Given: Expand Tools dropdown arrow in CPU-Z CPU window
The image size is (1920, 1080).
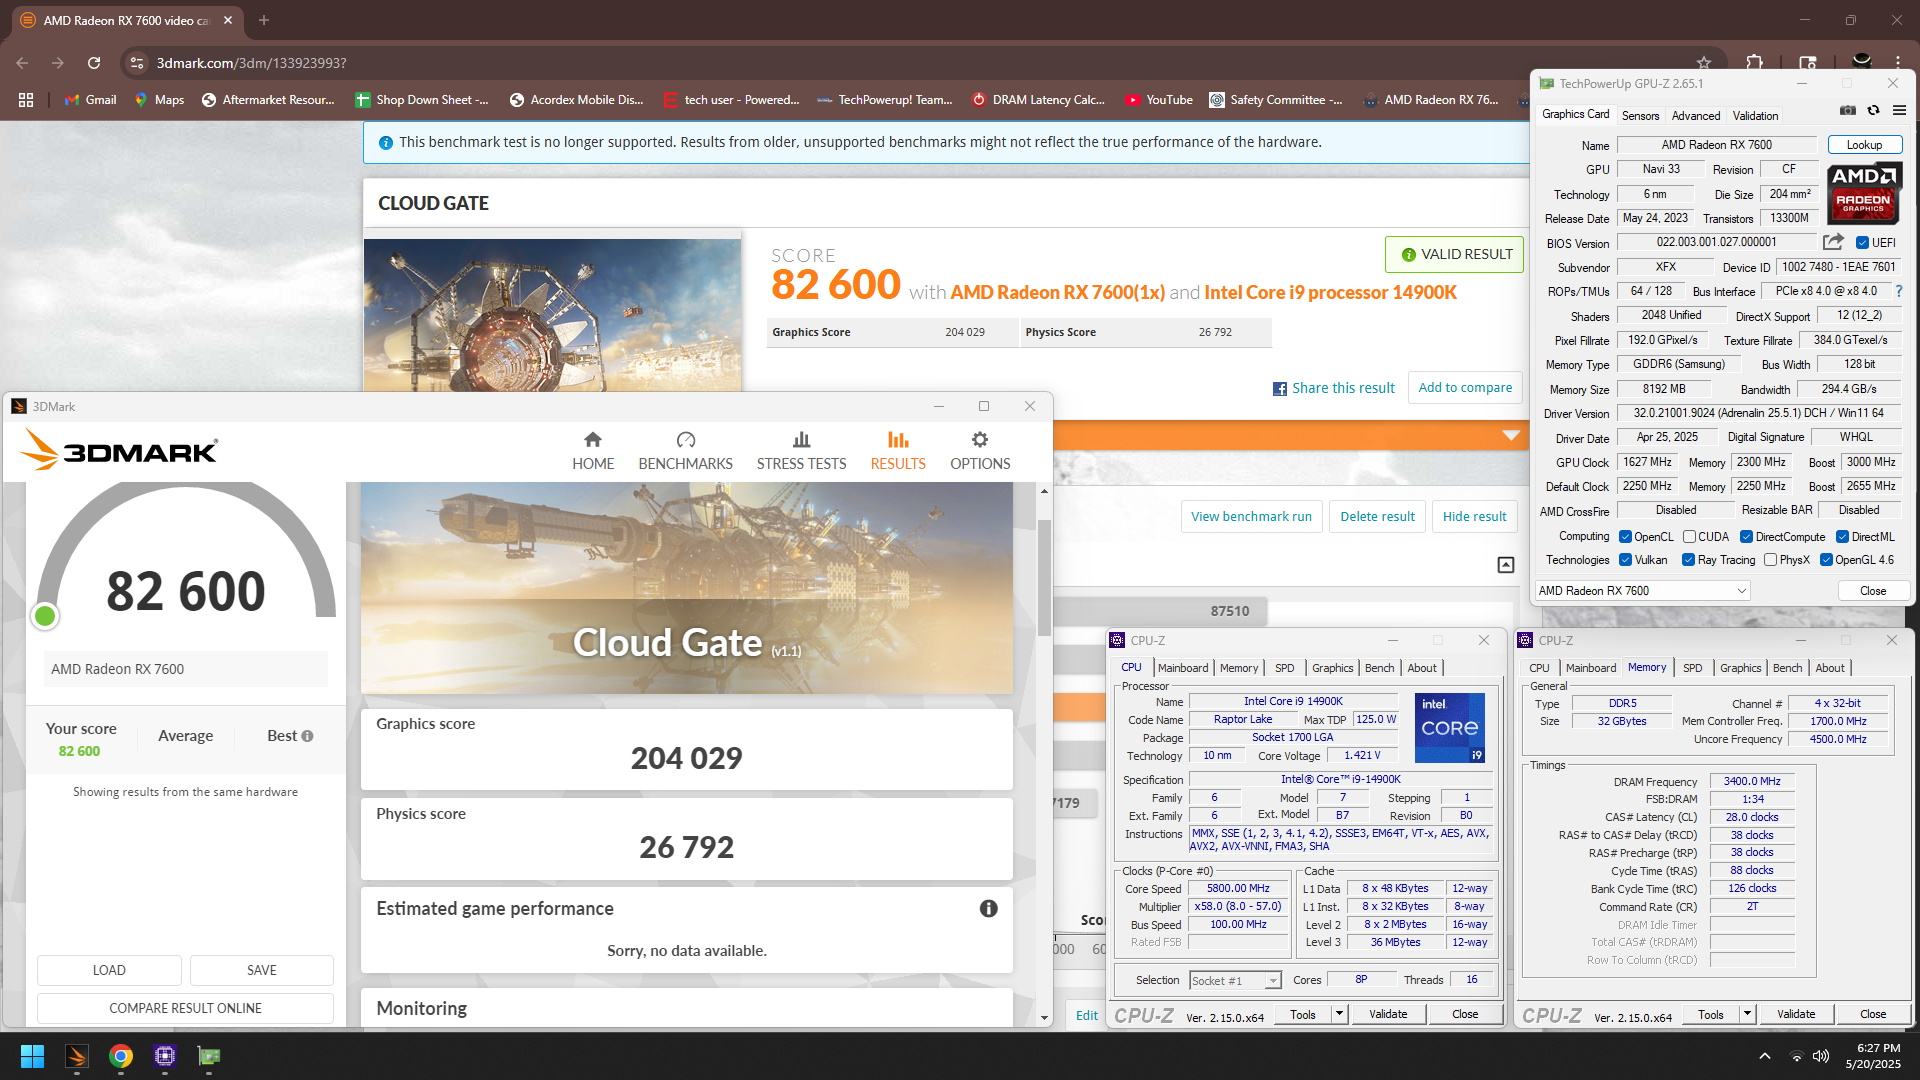Looking at the screenshot, I should (1339, 1014).
